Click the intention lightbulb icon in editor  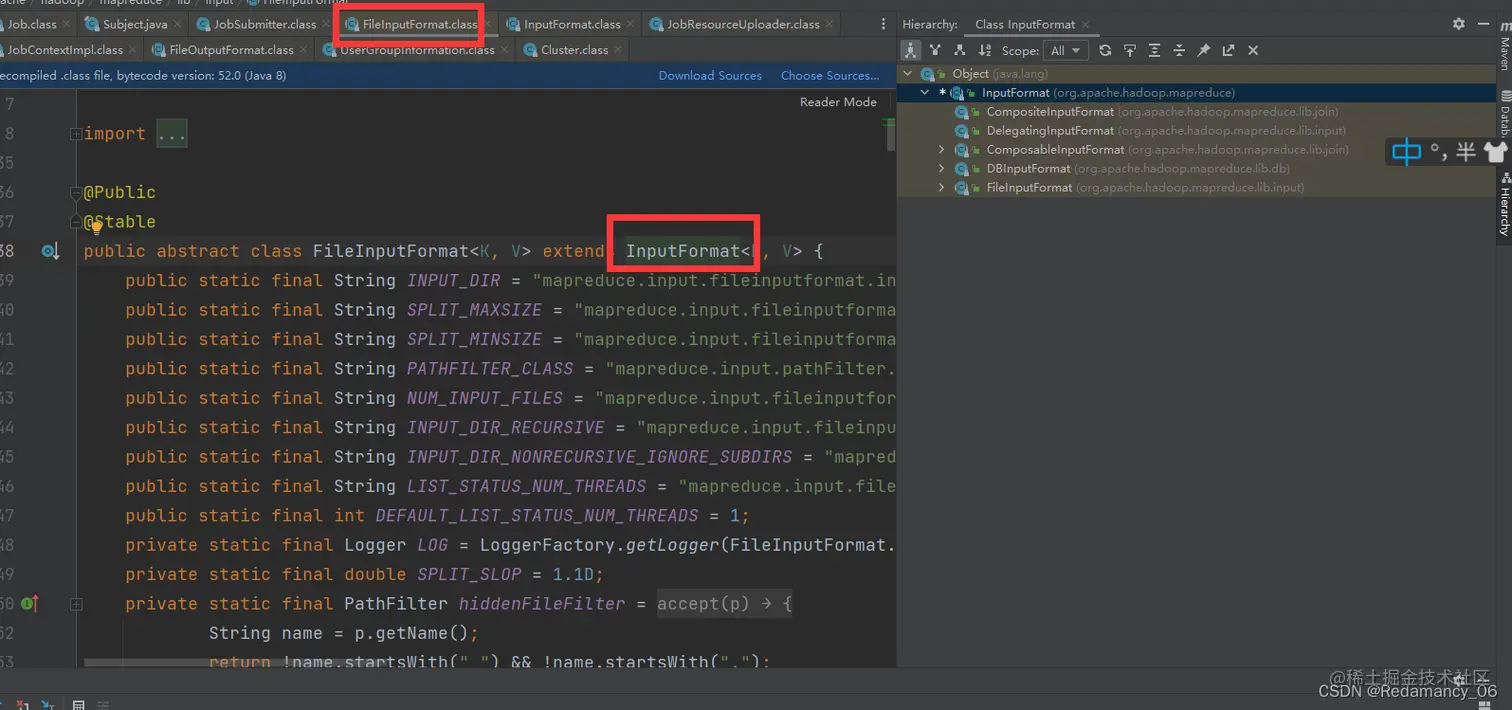[97, 226]
